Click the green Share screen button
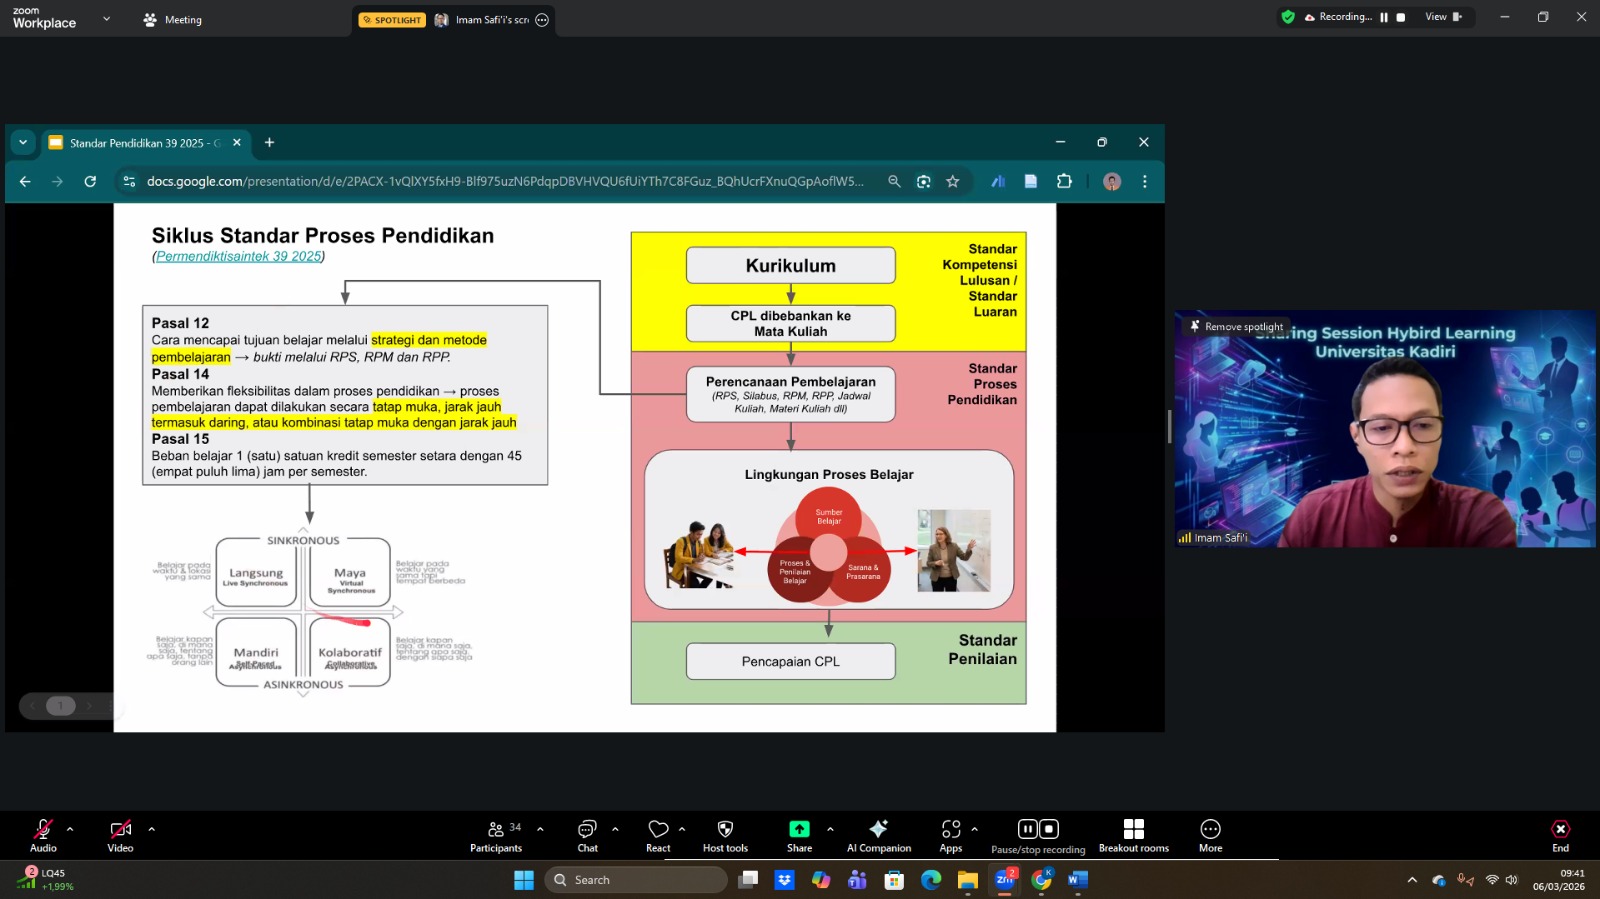 click(x=799, y=835)
